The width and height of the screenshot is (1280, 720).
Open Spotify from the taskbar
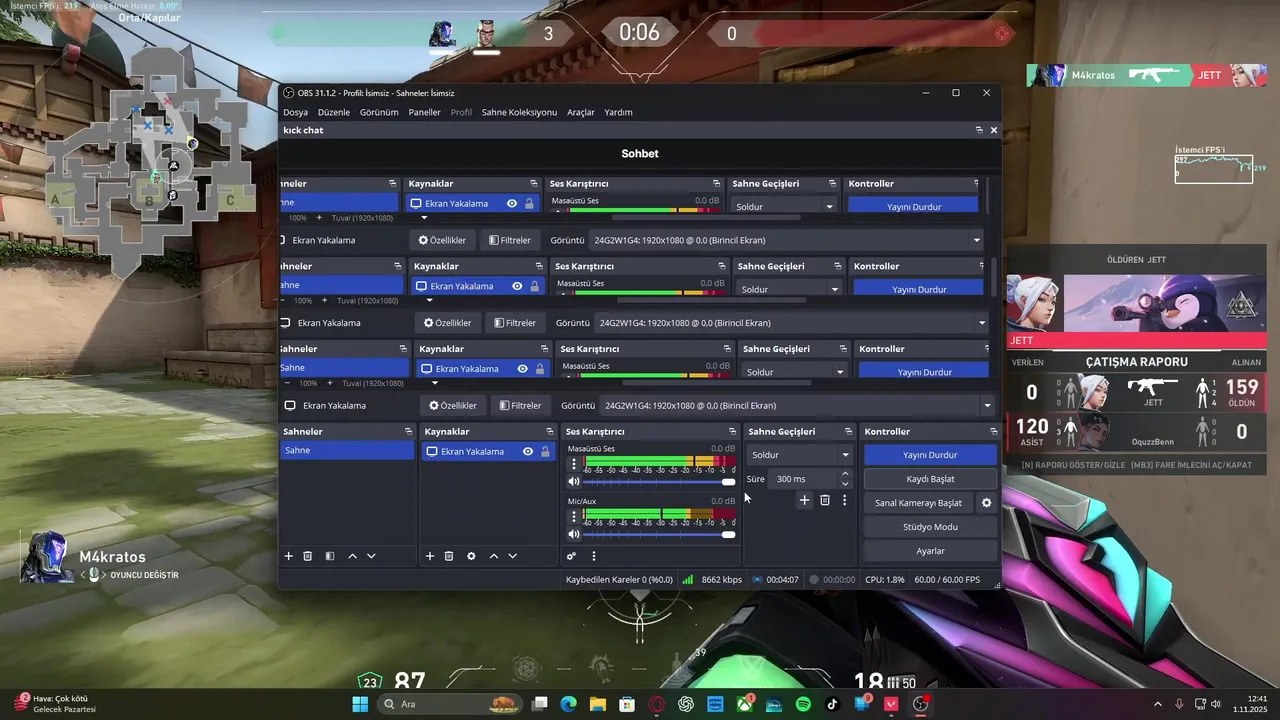[x=803, y=704]
